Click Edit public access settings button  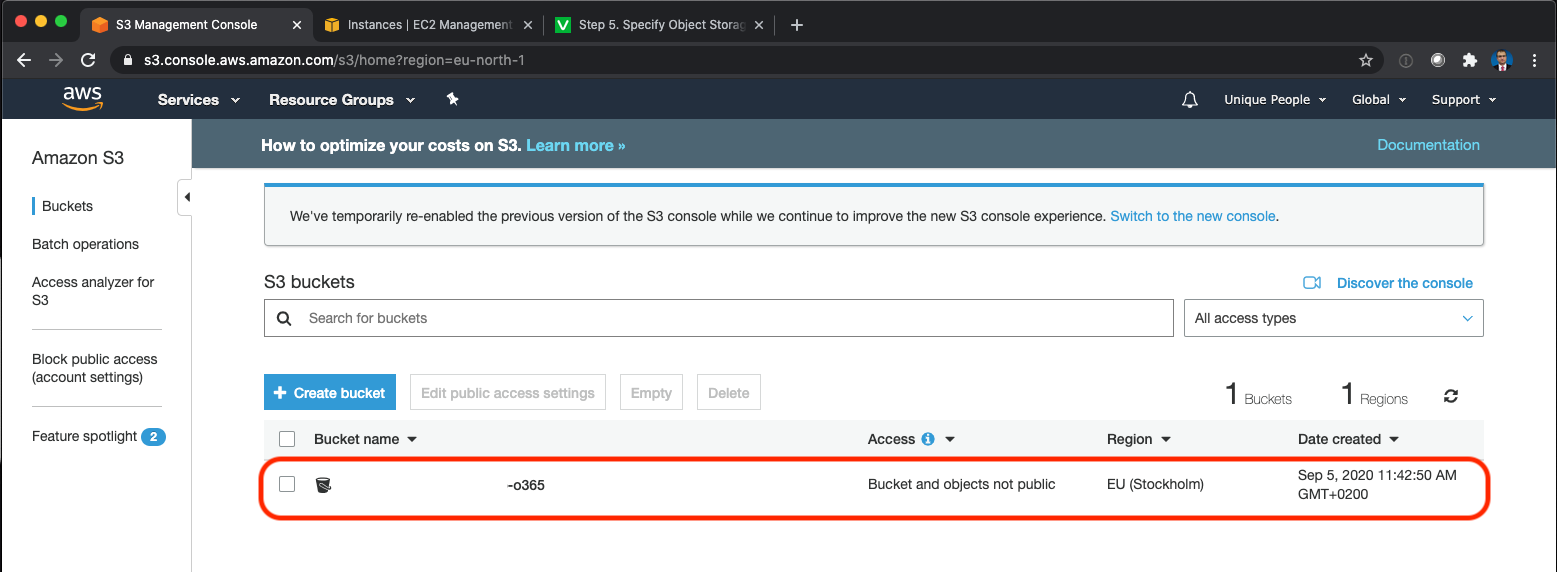(508, 393)
